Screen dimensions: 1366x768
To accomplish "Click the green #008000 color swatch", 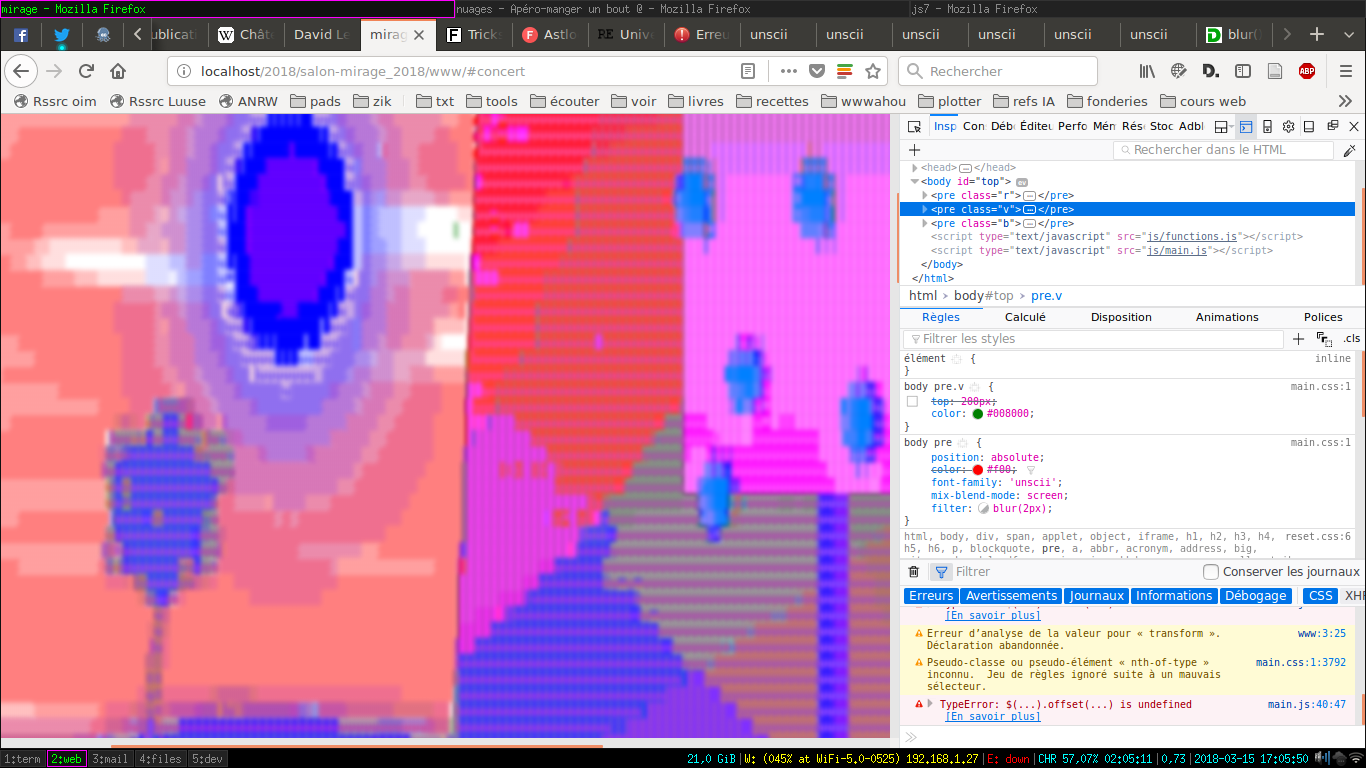I will 977,414.
